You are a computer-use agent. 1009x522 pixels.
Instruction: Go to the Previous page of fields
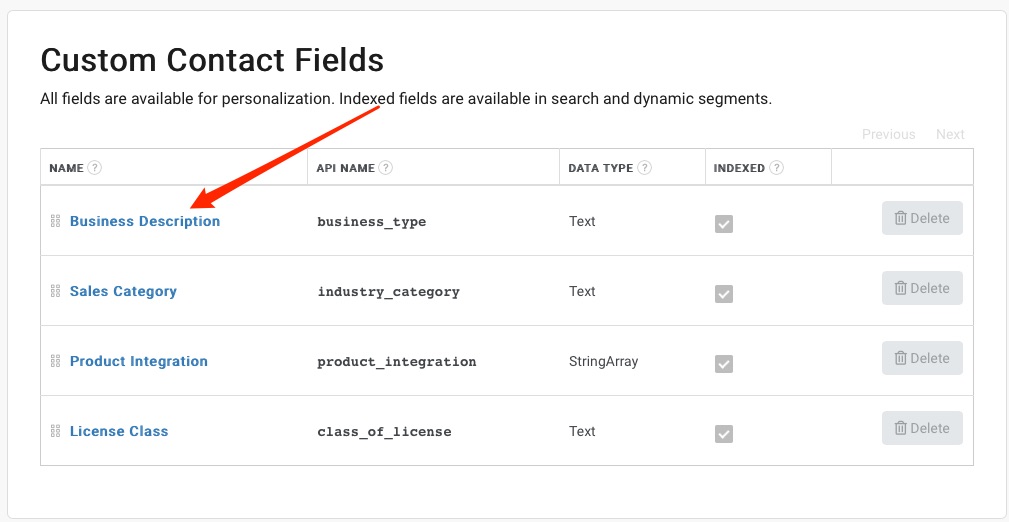coord(889,134)
